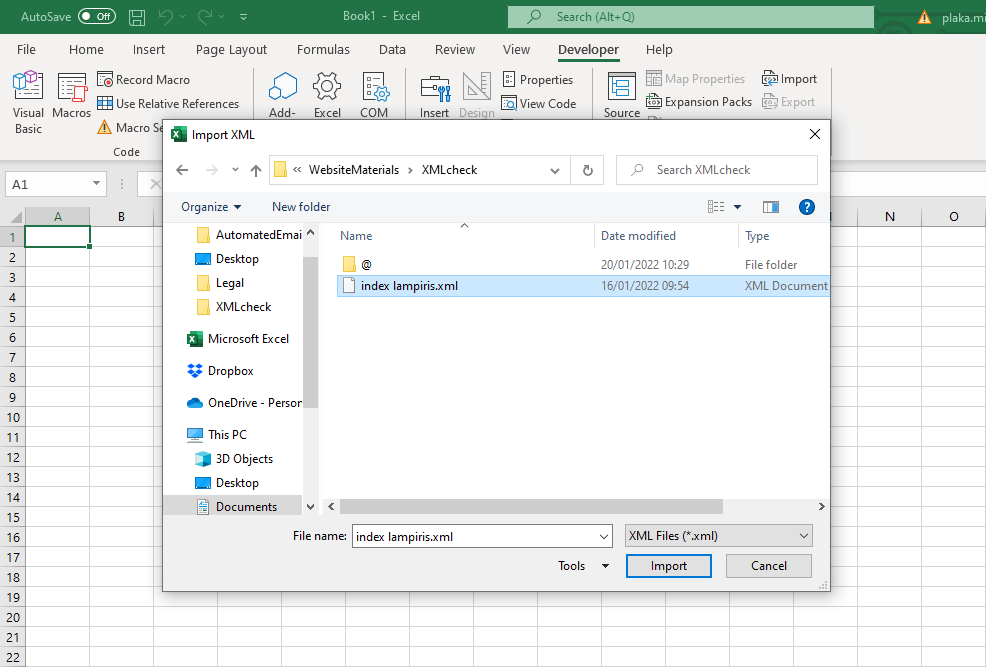Image resolution: width=986 pixels, height=667 pixels.
Task: Click the Excel search box
Action: pos(690,17)
